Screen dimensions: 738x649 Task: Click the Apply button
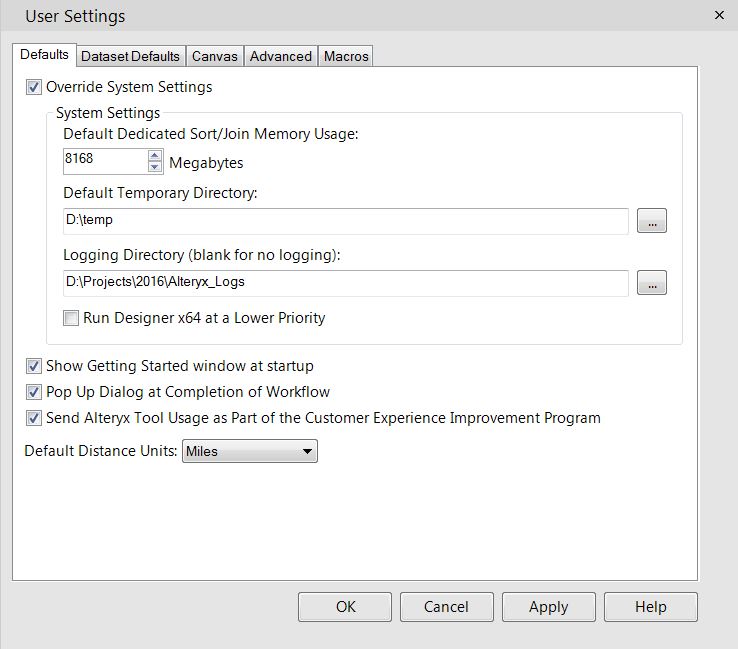point(548,607)
